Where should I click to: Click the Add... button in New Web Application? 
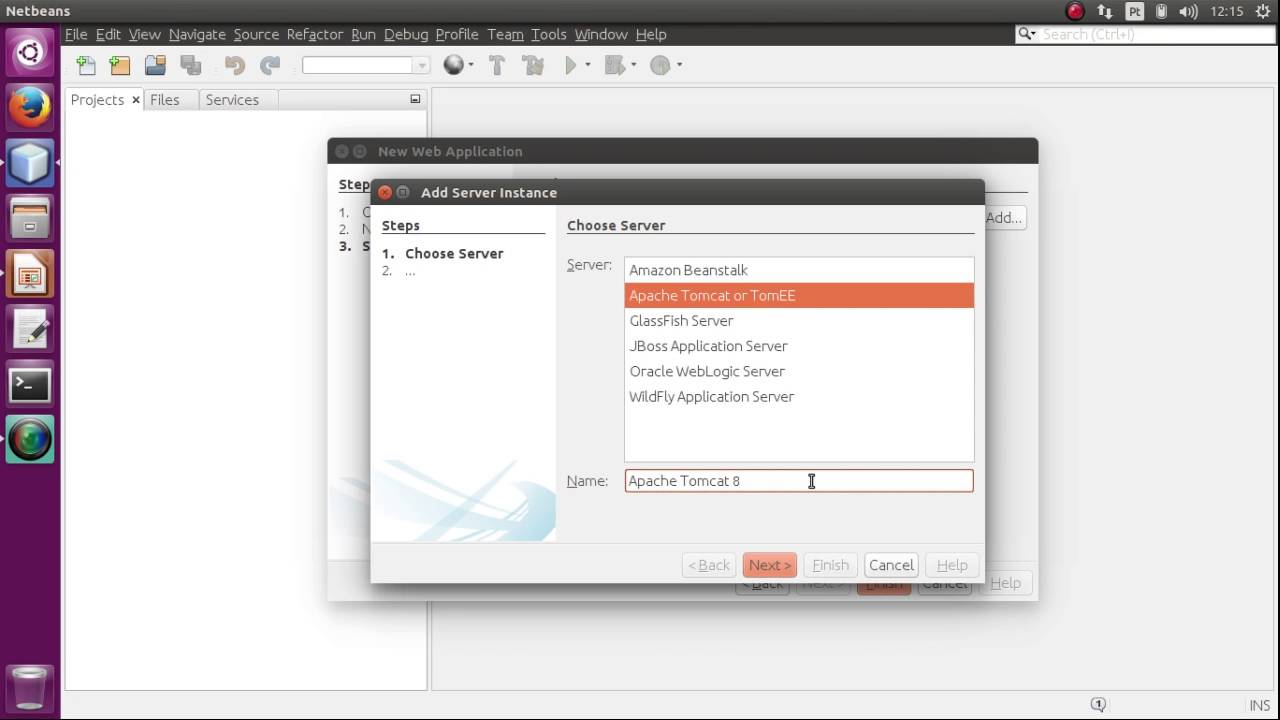(x=1004, y=218)
